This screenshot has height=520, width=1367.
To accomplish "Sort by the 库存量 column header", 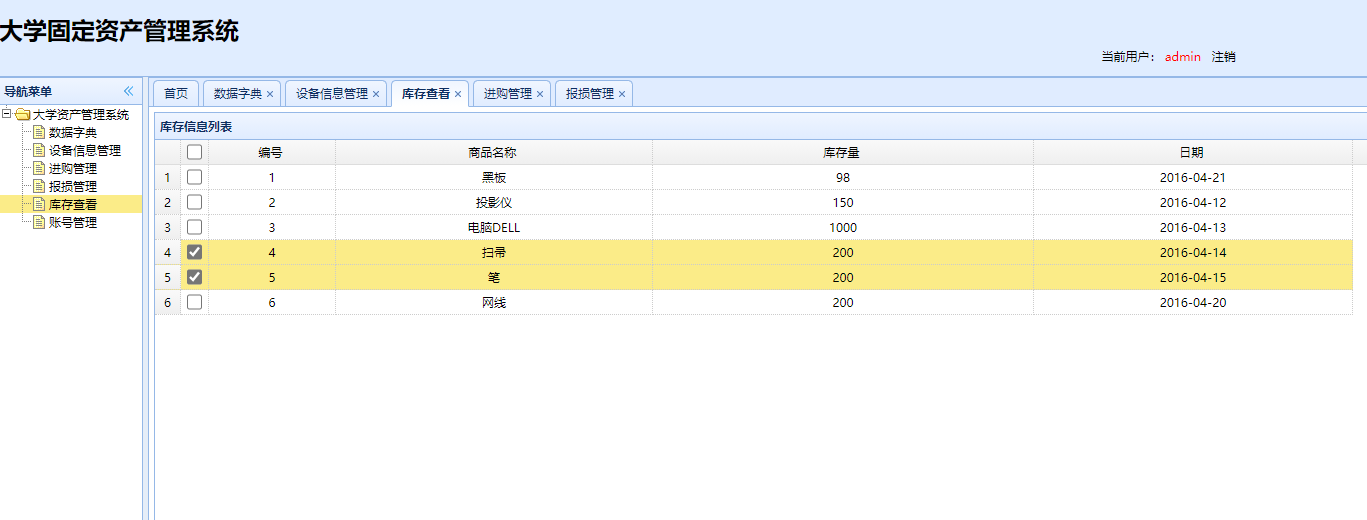I will [842, 152].
